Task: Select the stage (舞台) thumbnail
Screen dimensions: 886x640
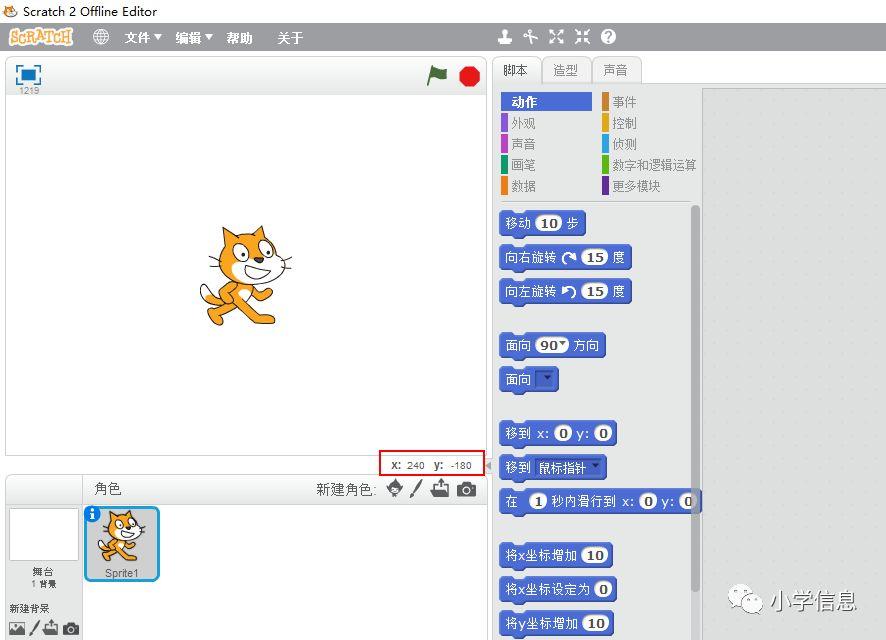Action: pos(44,534)
